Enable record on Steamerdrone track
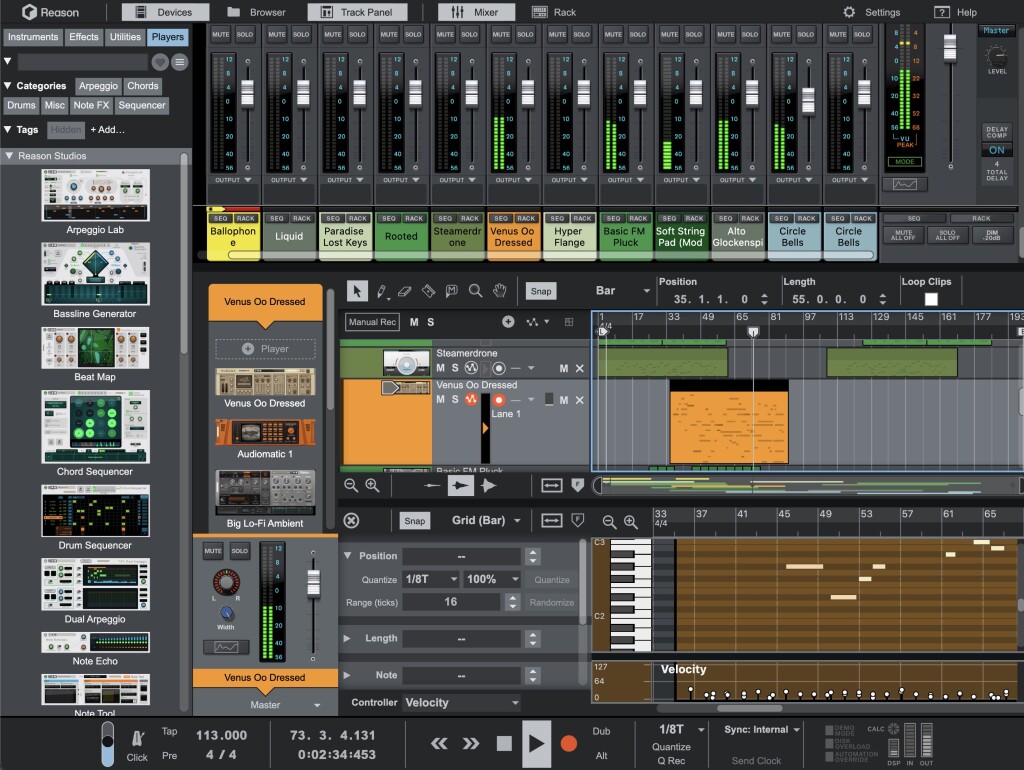This screenshot has height=770, width=1024. [499, 368]
